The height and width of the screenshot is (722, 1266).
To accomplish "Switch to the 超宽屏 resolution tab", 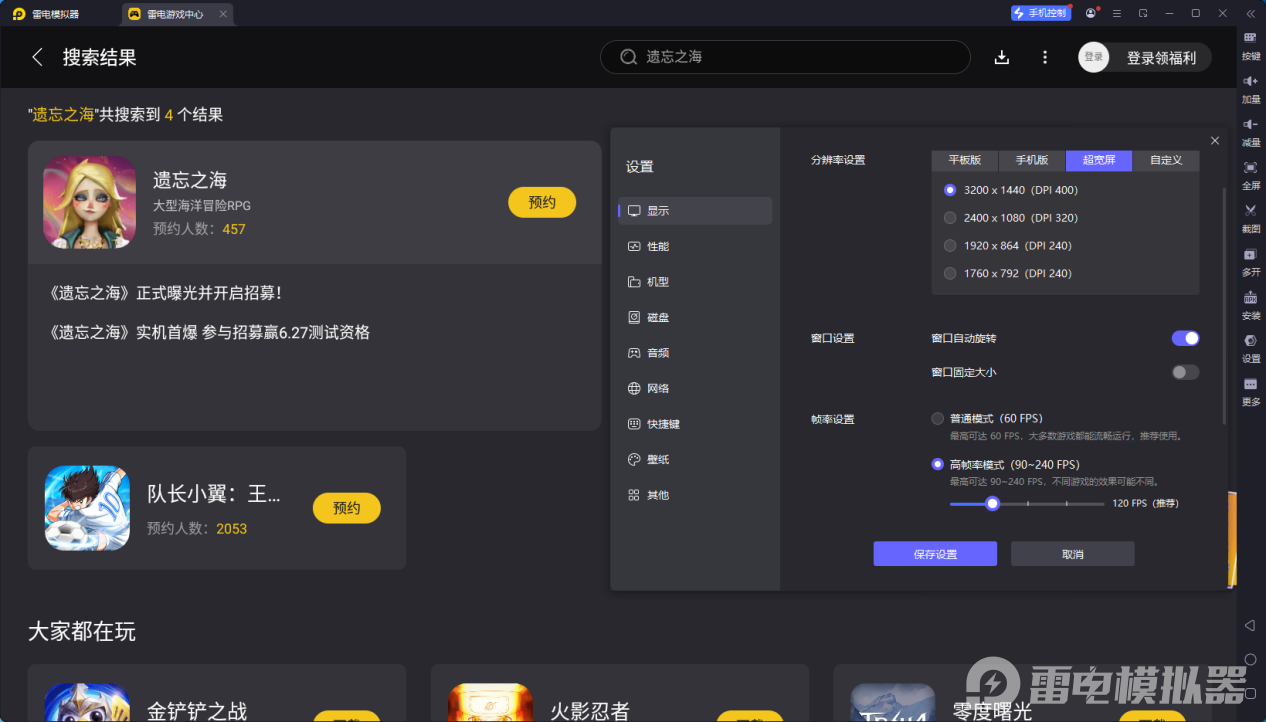I will click(x=1099, y=160).
